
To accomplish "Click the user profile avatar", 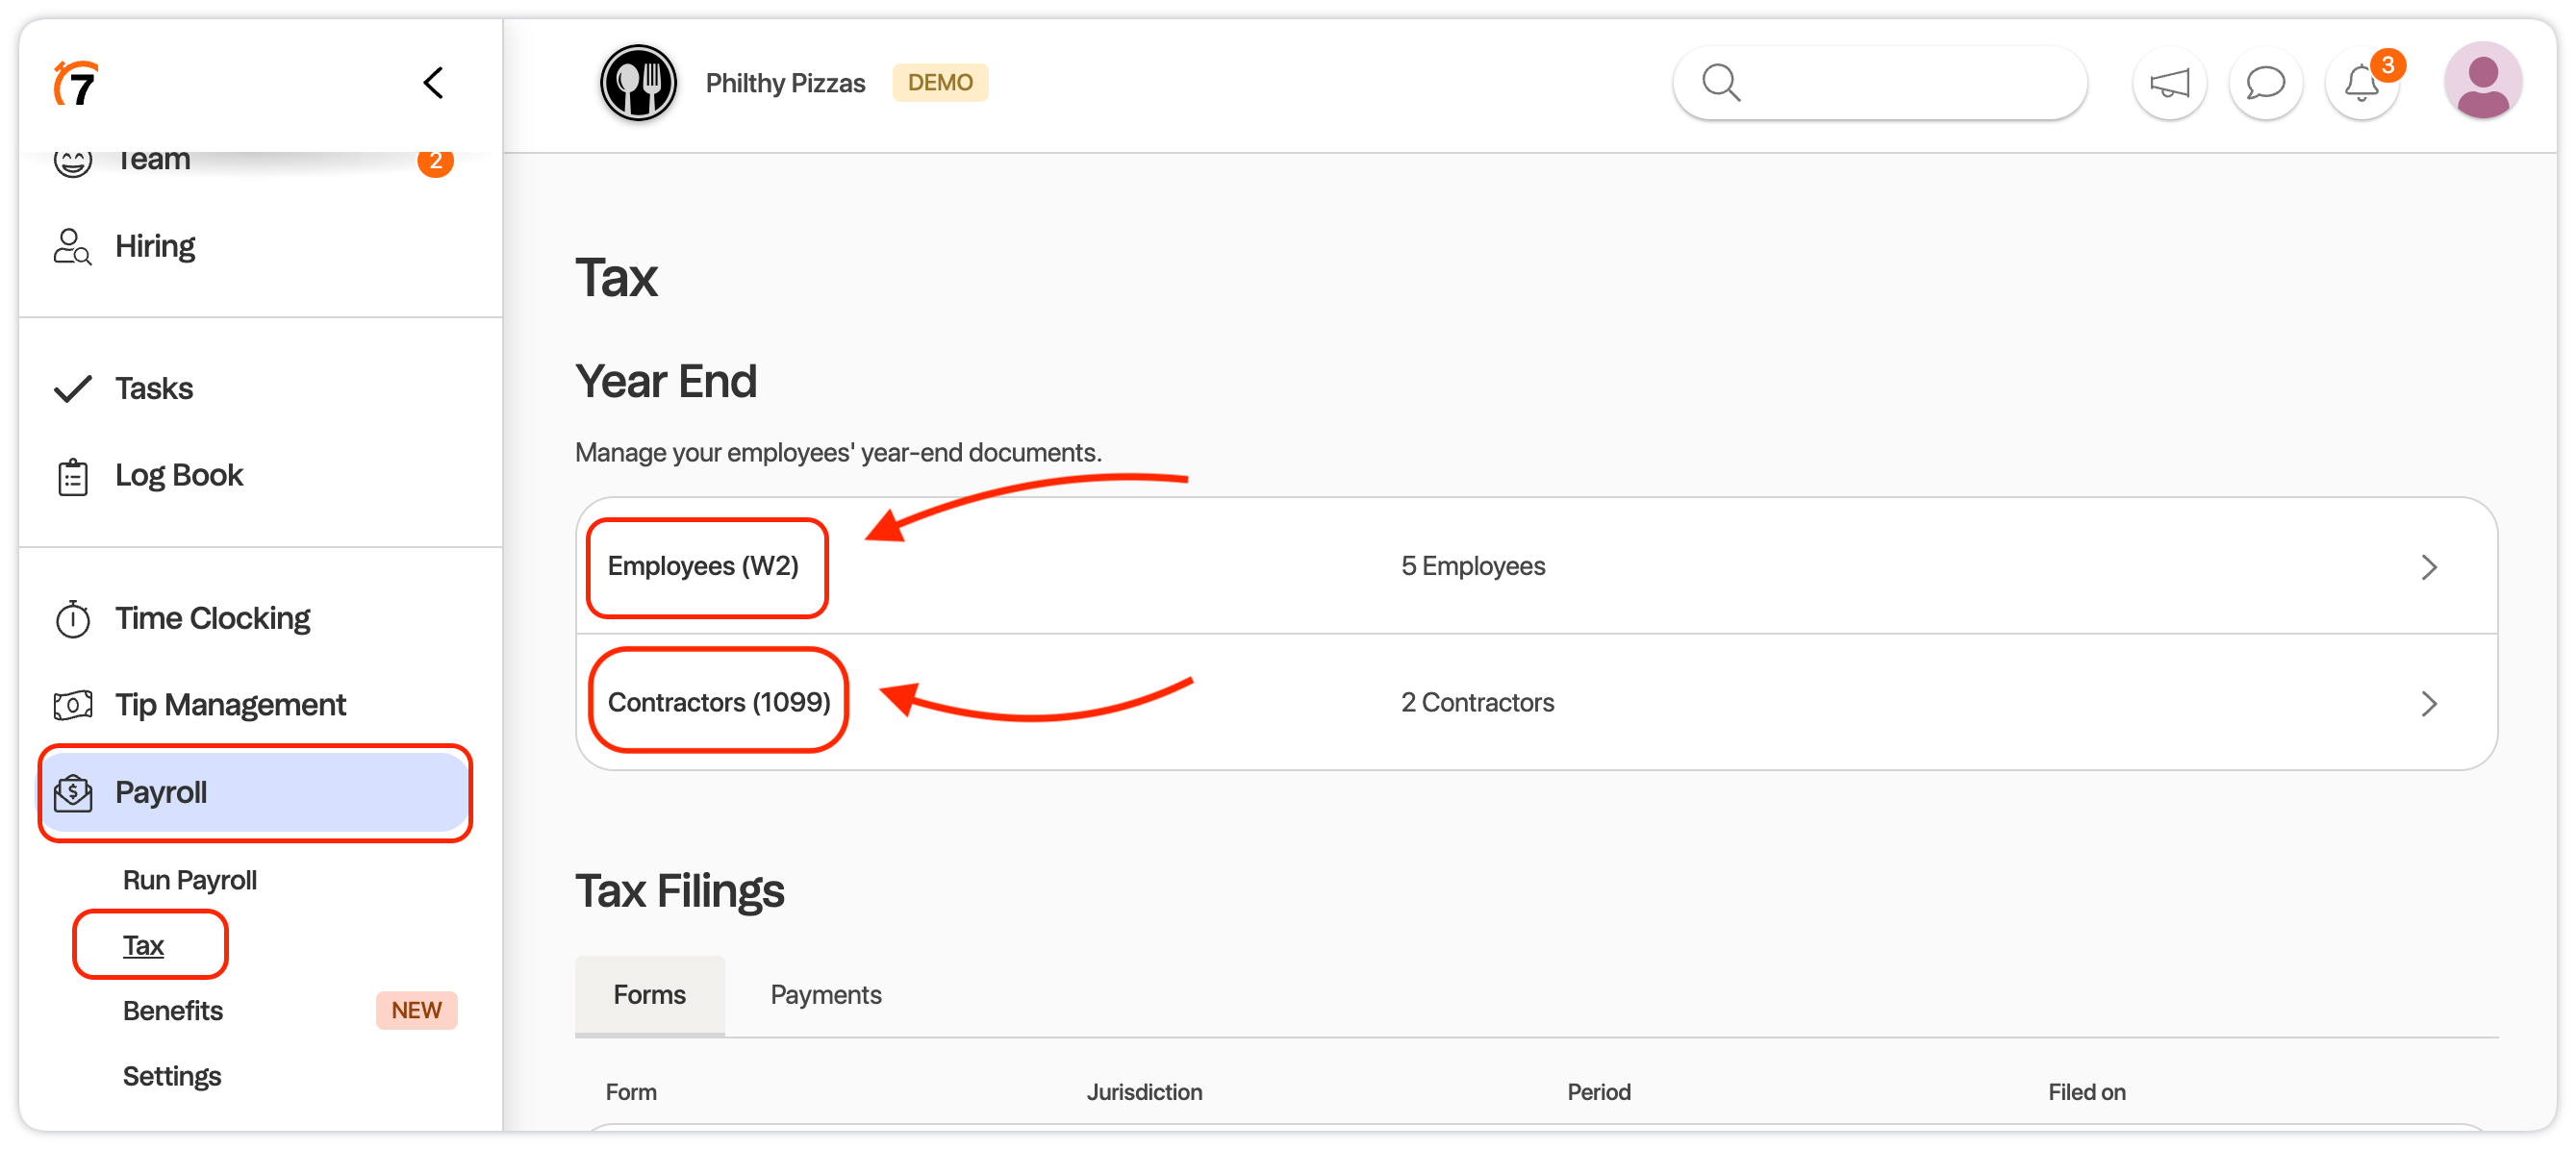I will (2482, 81).
